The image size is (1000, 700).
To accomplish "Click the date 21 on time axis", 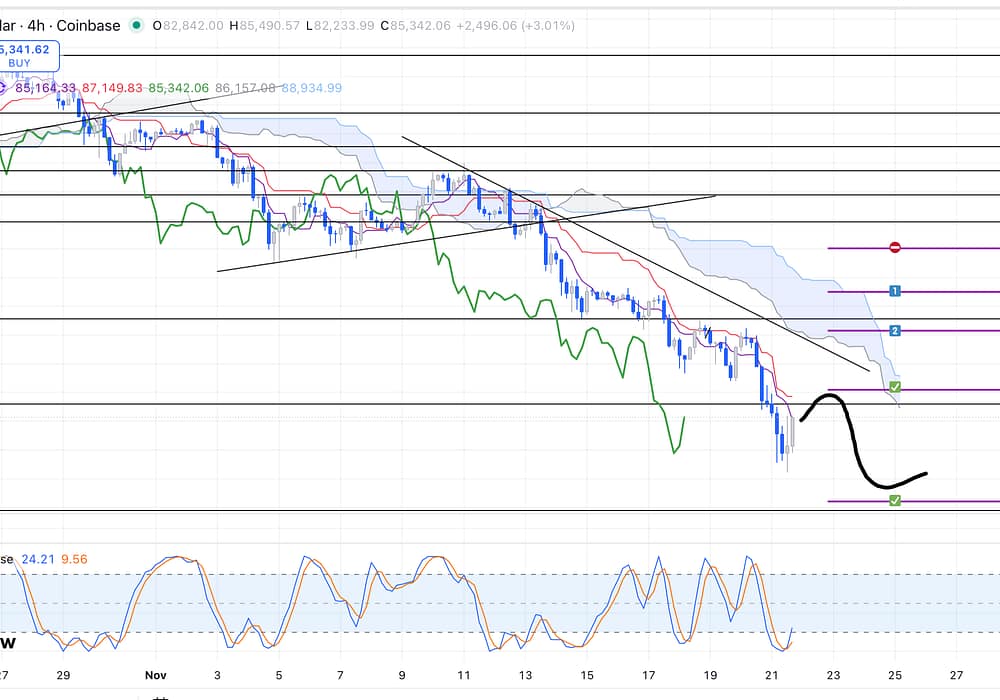I will 771,675.
